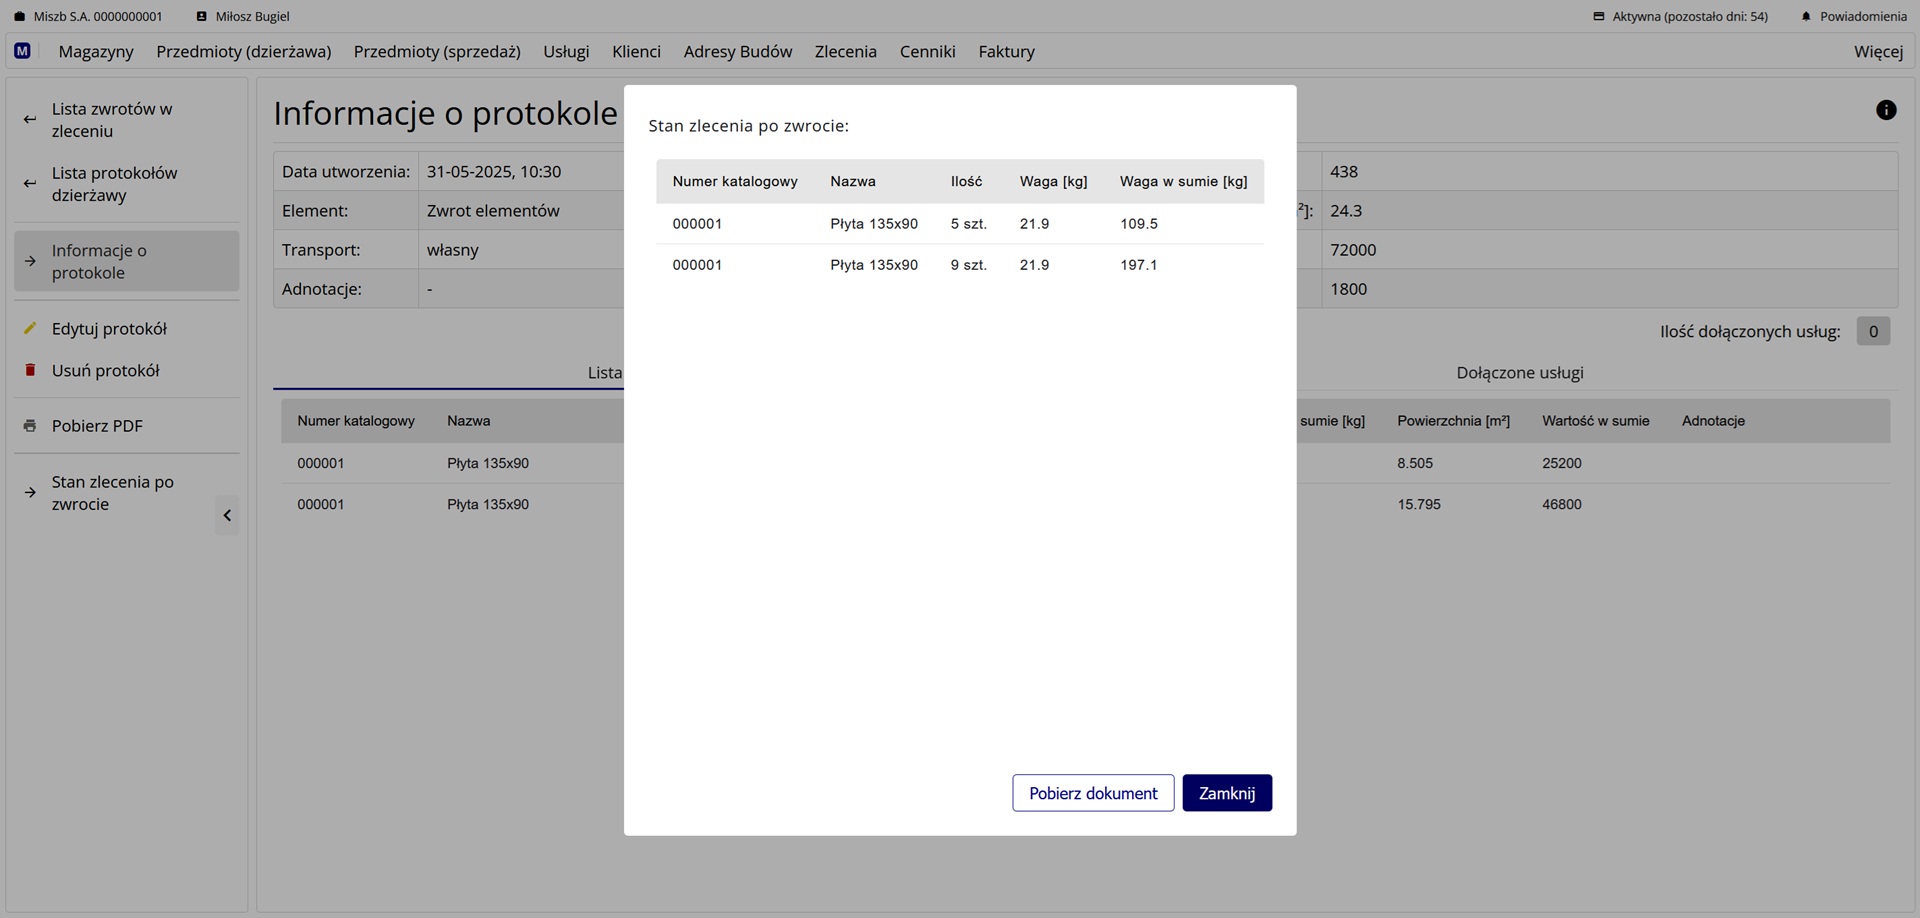1920x918 pixels.
Task: Click back arrow beside Lista protokołów dzierżawy
Action: click(x=30, y=184)
